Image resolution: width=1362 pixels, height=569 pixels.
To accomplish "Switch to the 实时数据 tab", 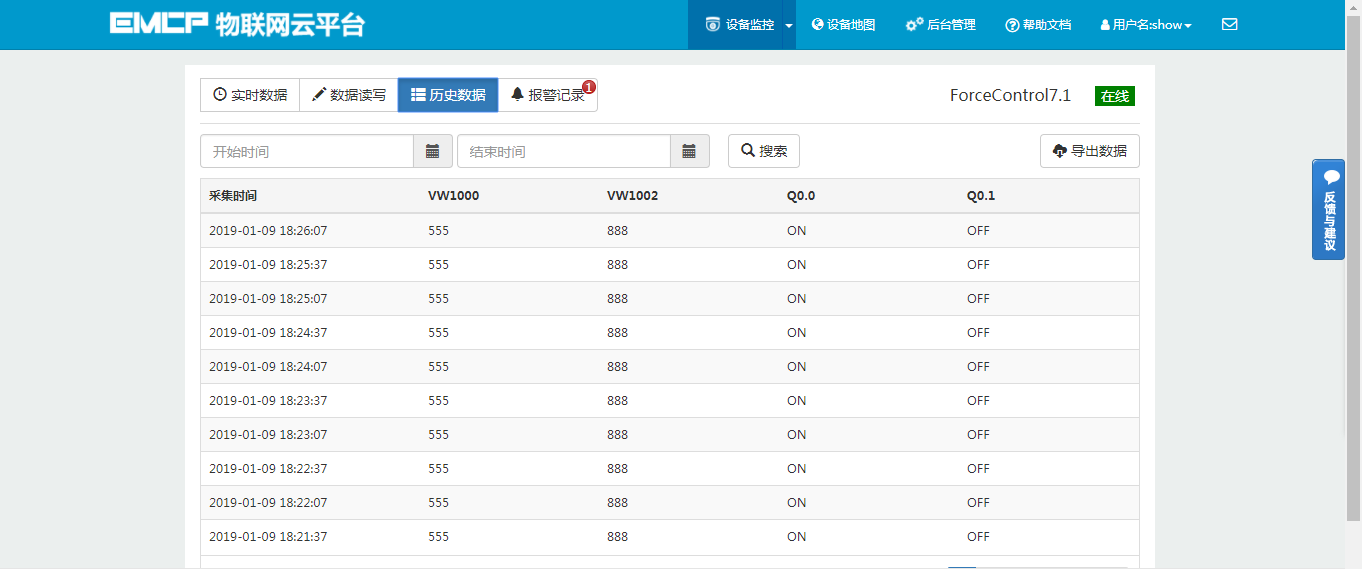I will click(250, 95).
